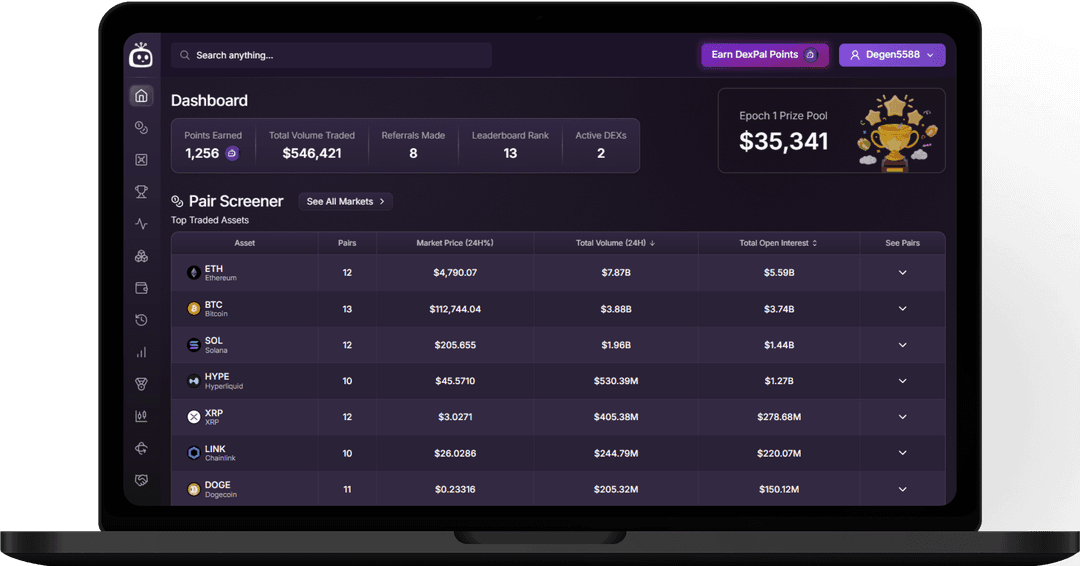Click the wallet icon in the sidebar
This screenshot has width=1080, height=566.
[x=141, y=288]
